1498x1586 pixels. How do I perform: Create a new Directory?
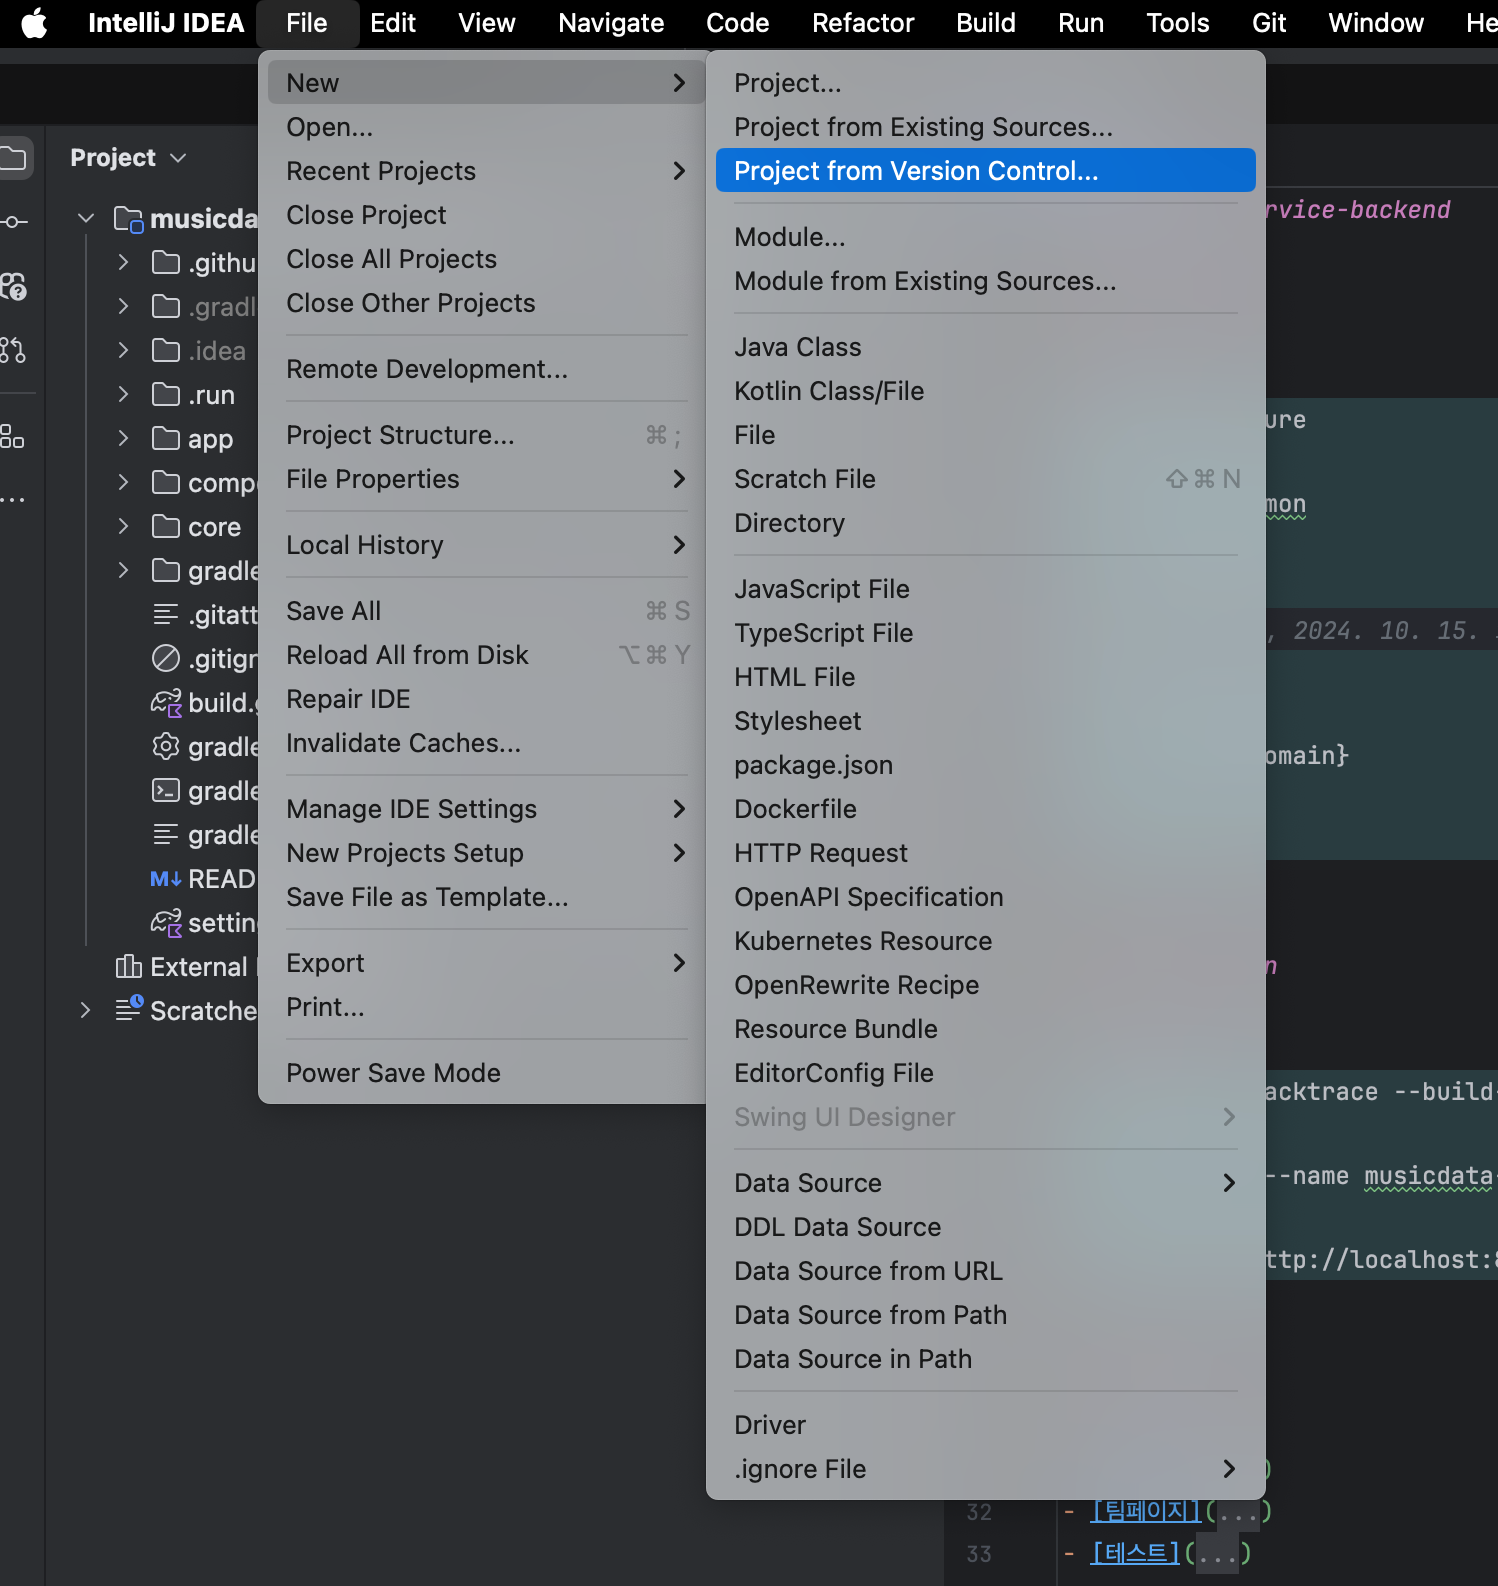pos(986,523)
